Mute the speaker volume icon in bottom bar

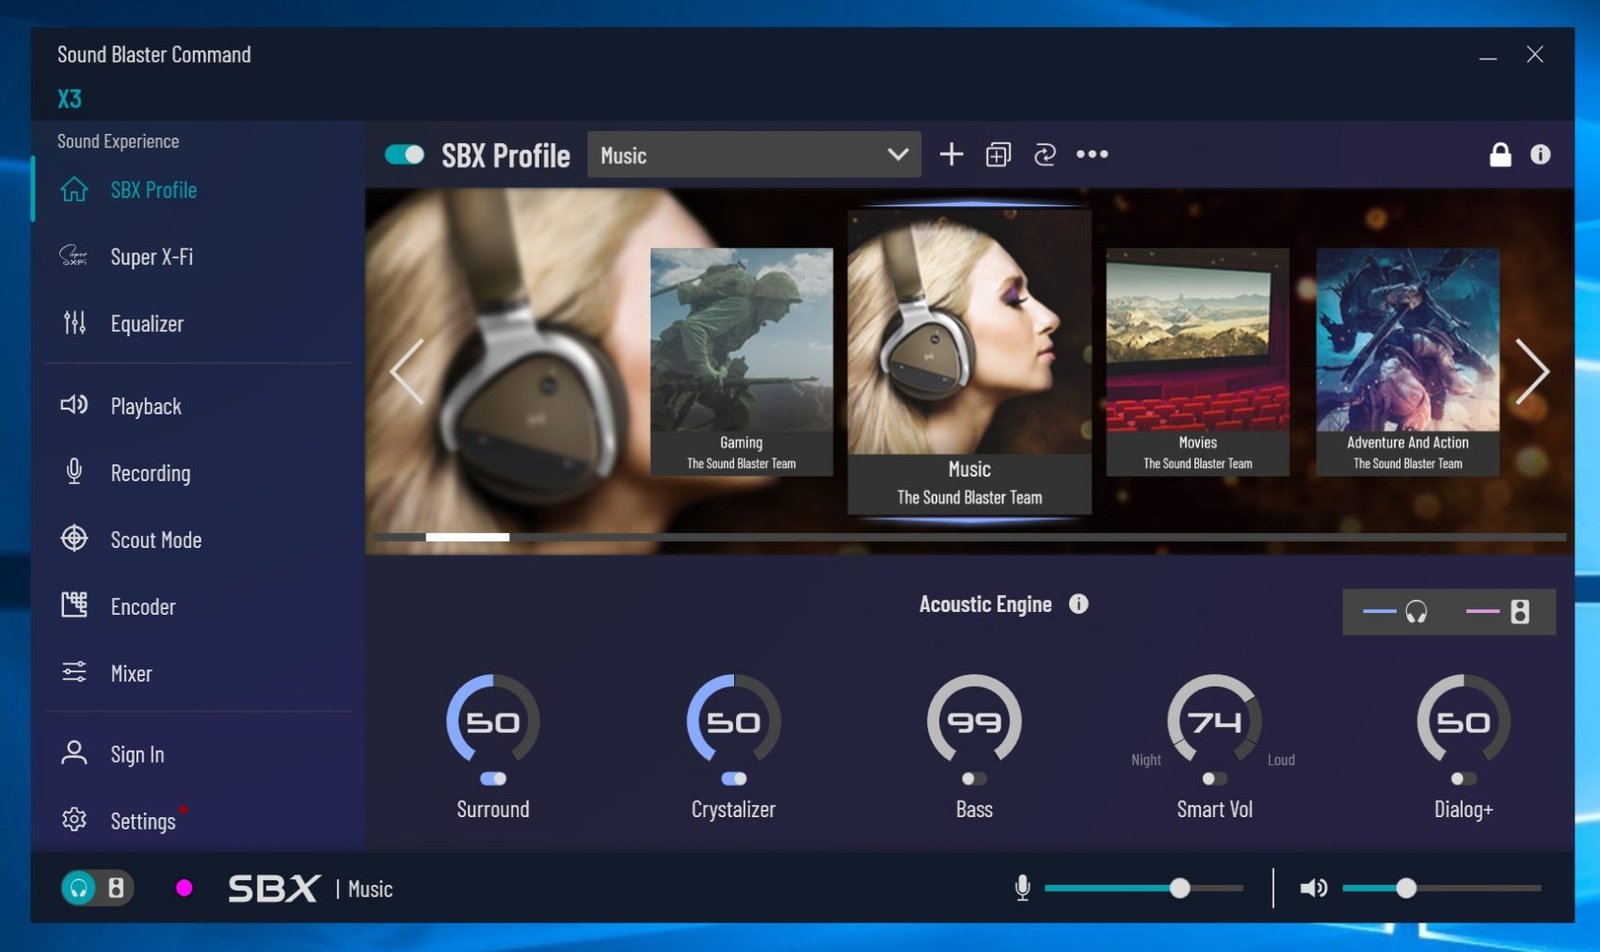point(1313,888)
